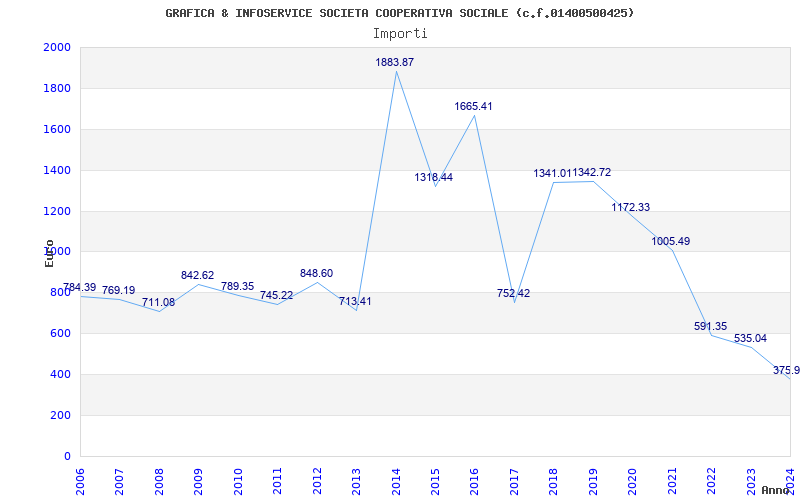Screen dimensions: 800x500
Task: Click the 600 y-axis tick label
Action: [61, 333]
